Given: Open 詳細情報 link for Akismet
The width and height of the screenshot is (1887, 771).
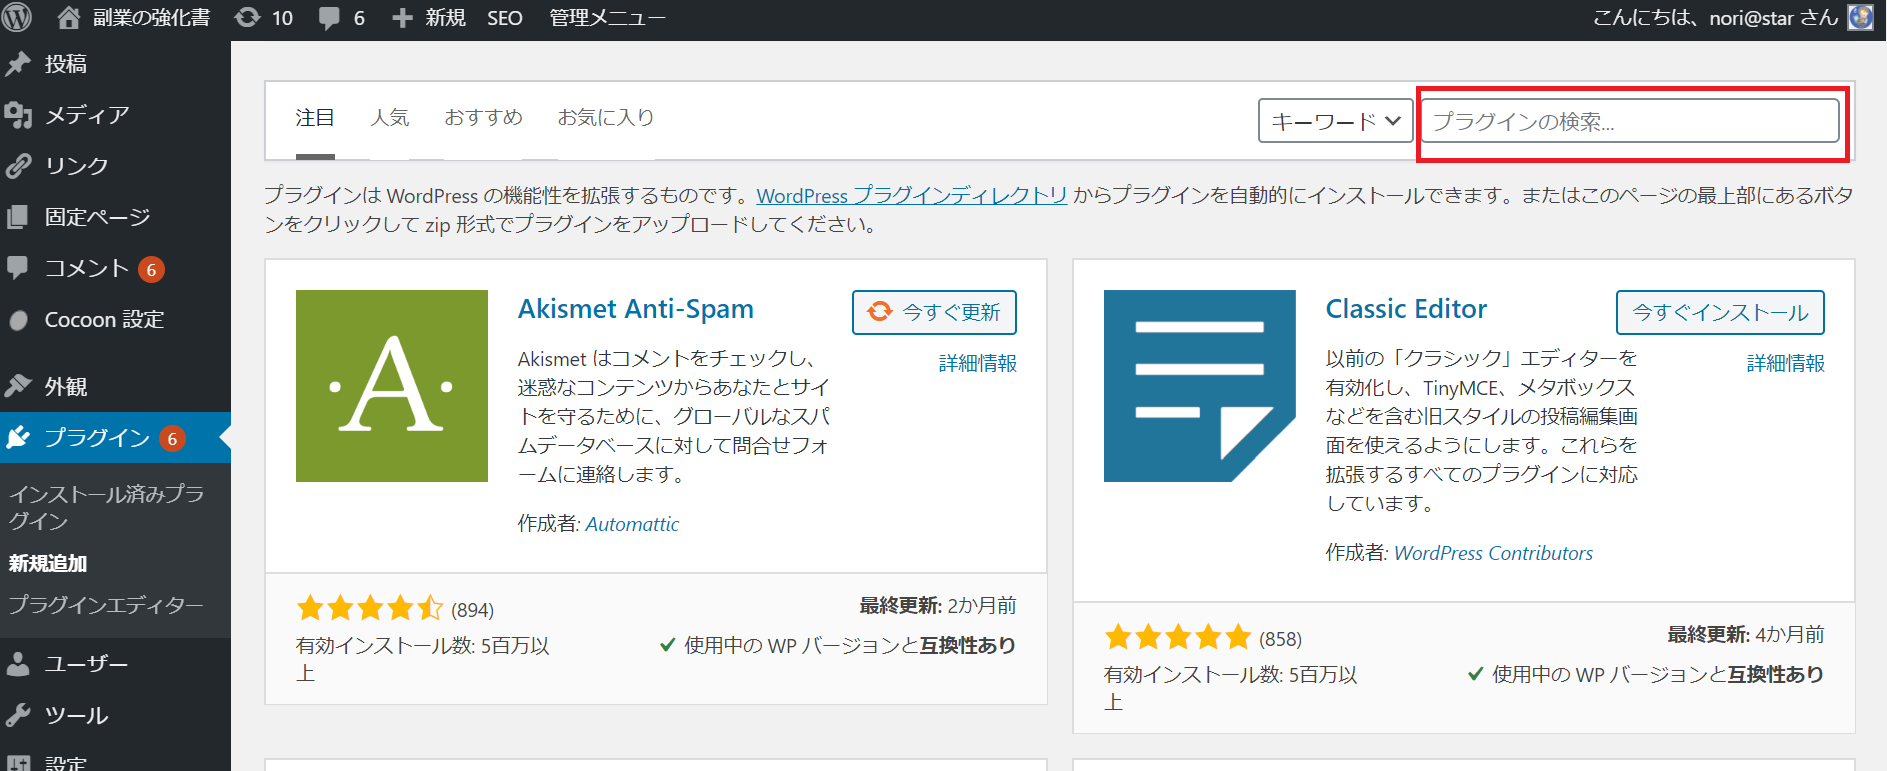Looking at the screenshot, I should tap(978, 363).
